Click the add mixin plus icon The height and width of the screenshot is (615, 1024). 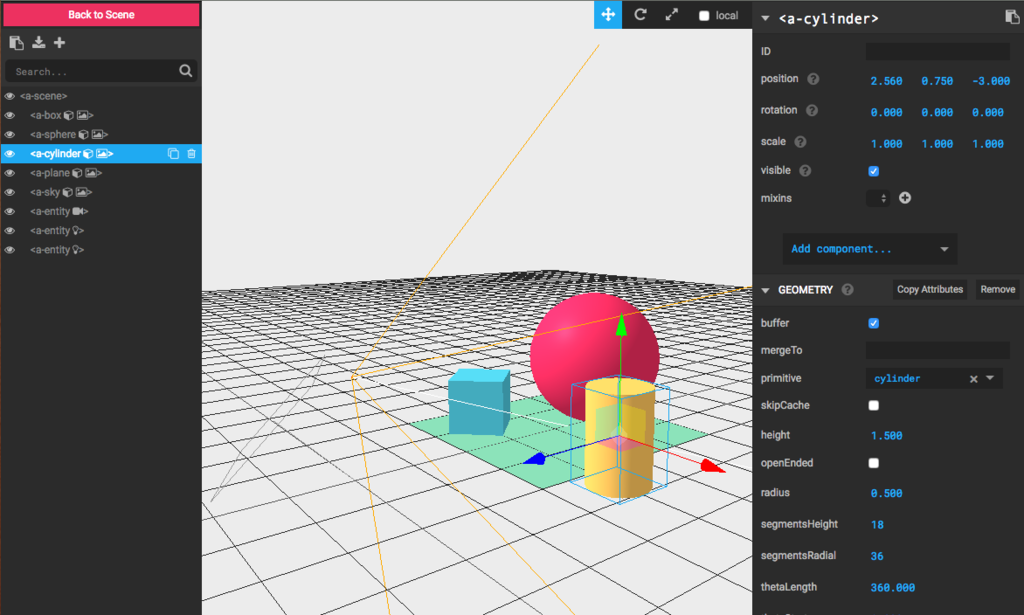point(905,198)
